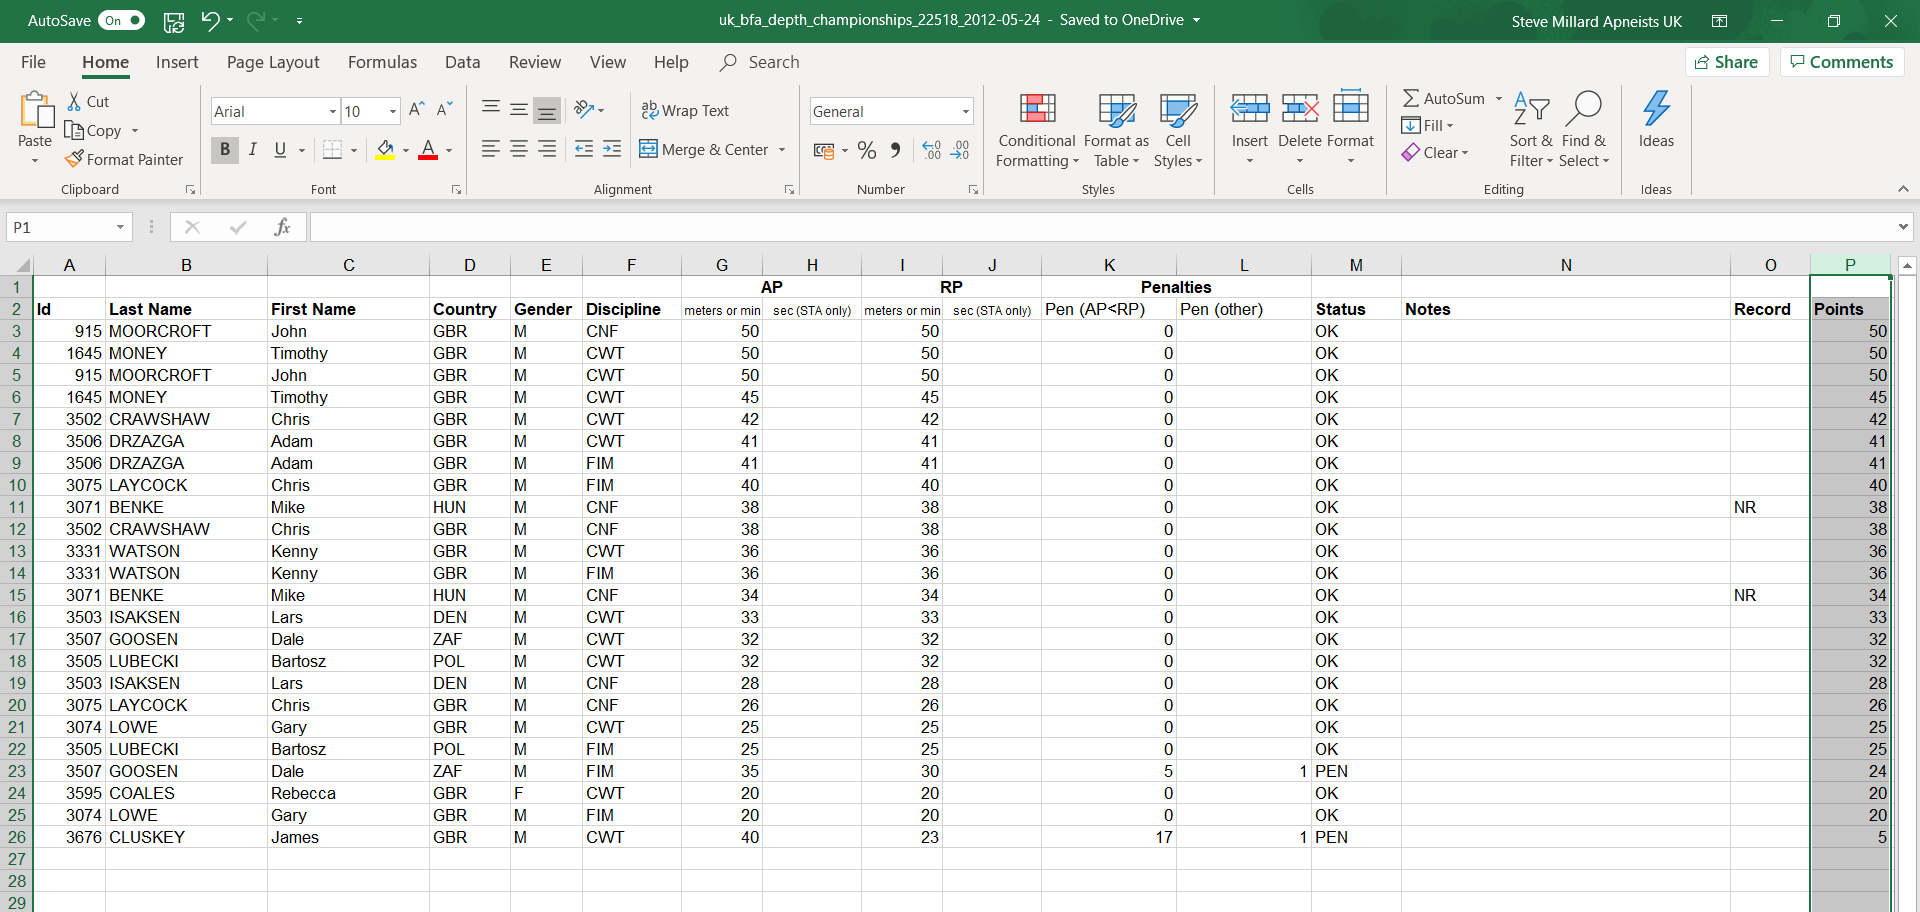Viewport: 1920px width, 912px height.
Task: Click the Format Painter brush icon
Action: click(74, 159)
